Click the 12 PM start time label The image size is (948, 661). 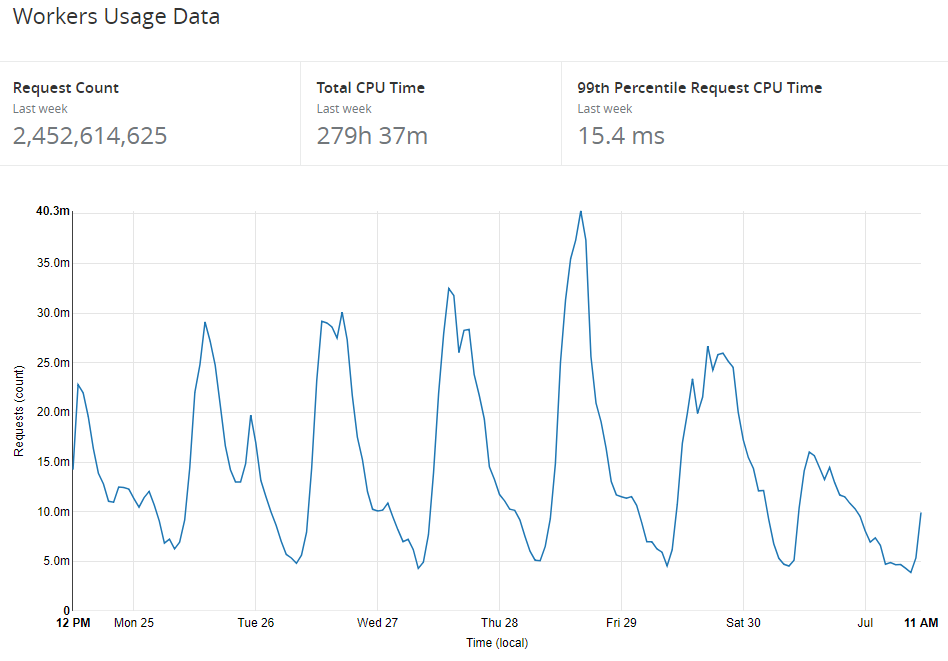pos(73,623)
